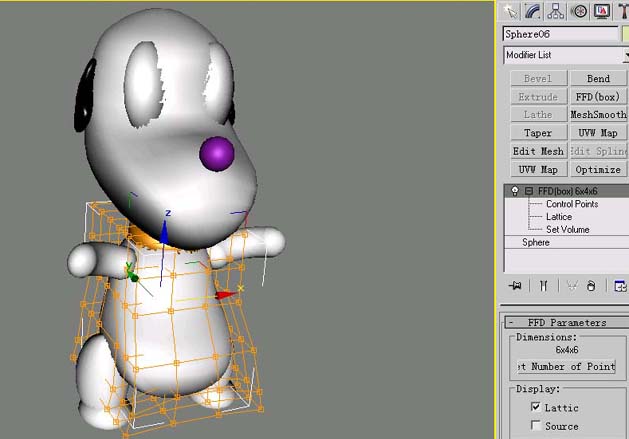Apply the Bend modifier button
The image size is (629, 439).
pos(598,78)
